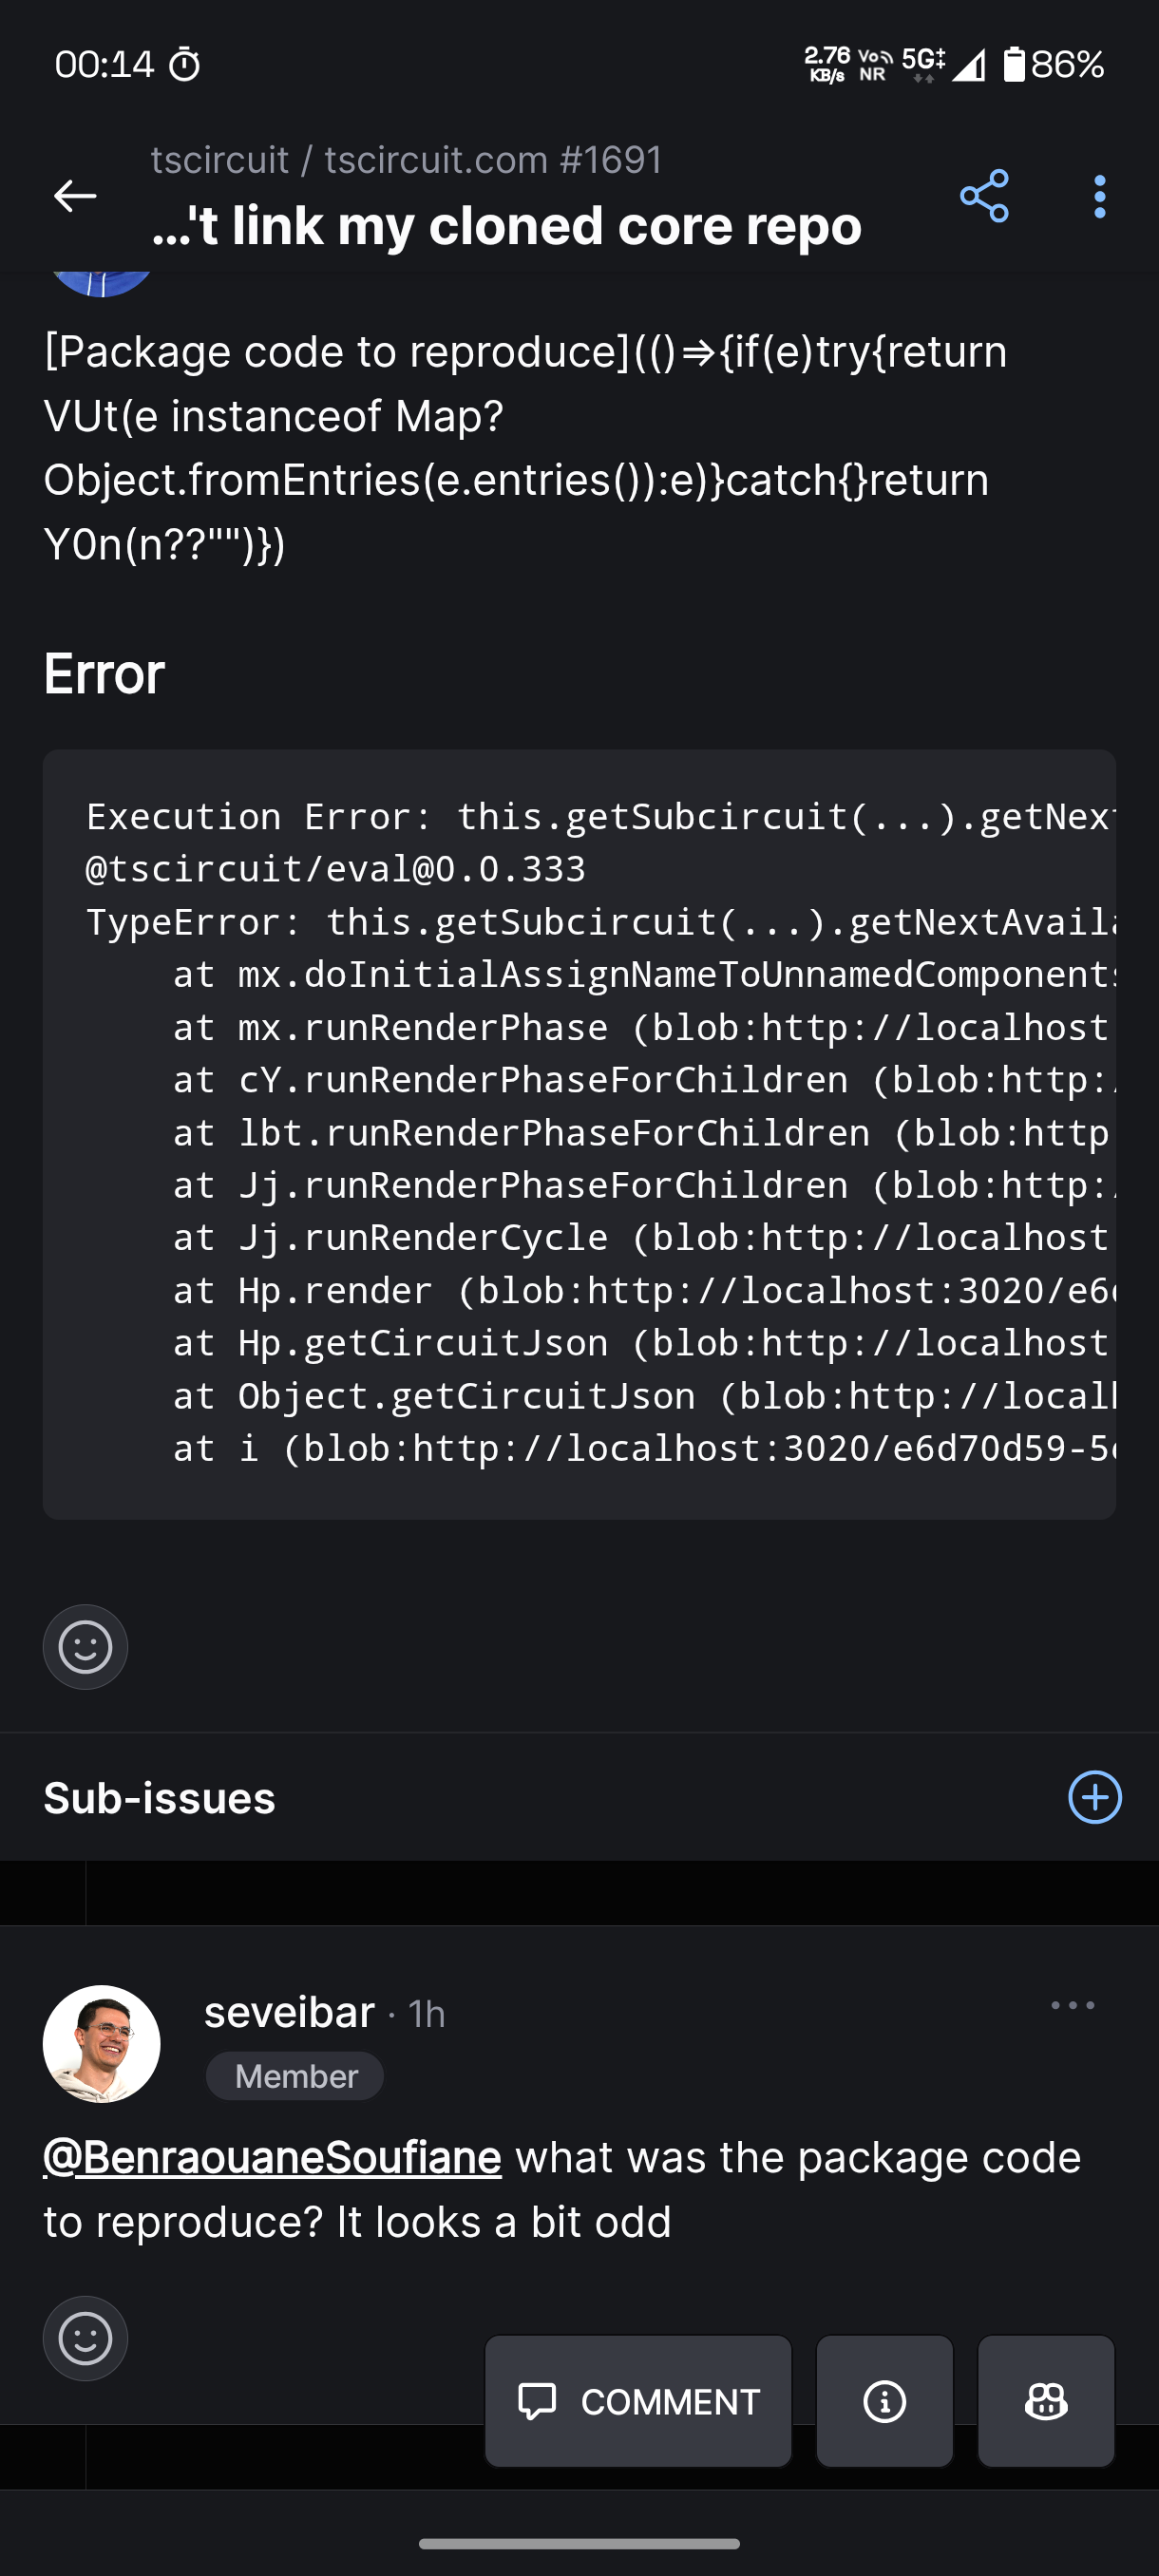Screen dimensions: 1159x2576
Task: Add a new sub-issue with plus icon
Action: coord(1094,1797)
